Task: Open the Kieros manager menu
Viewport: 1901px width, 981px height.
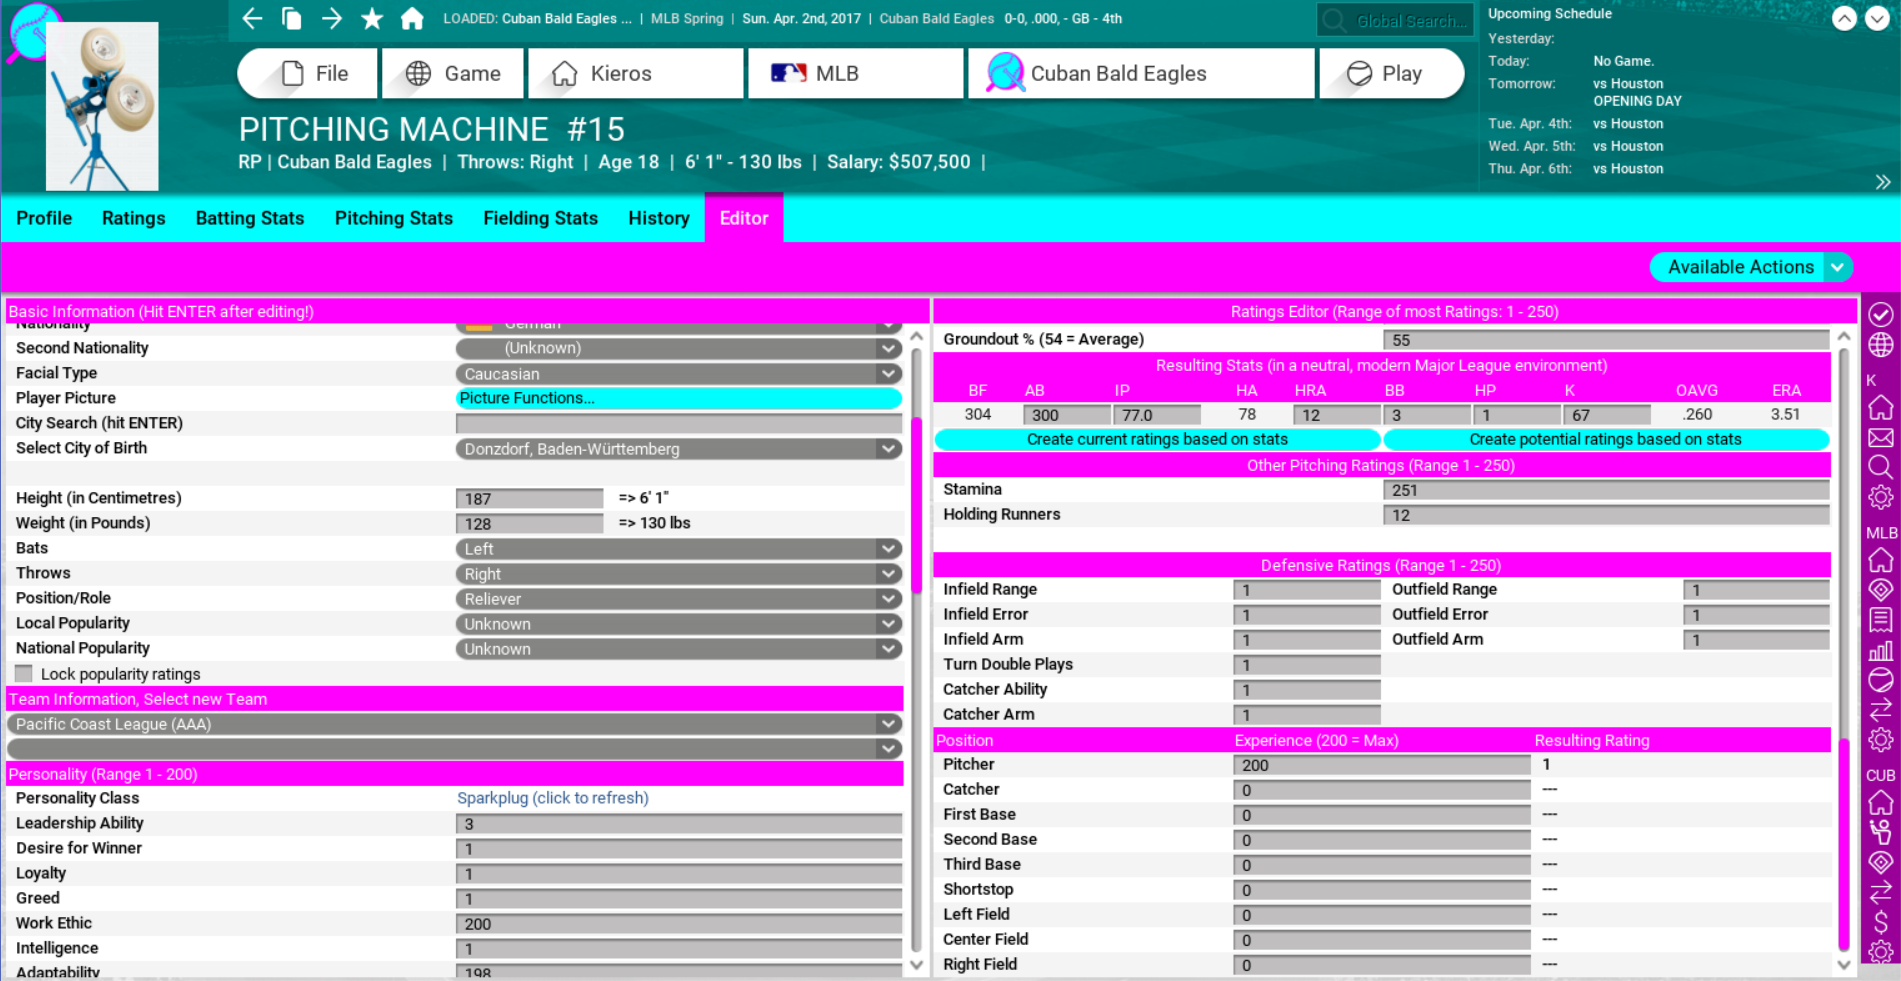Action: [x=636, y=73]
